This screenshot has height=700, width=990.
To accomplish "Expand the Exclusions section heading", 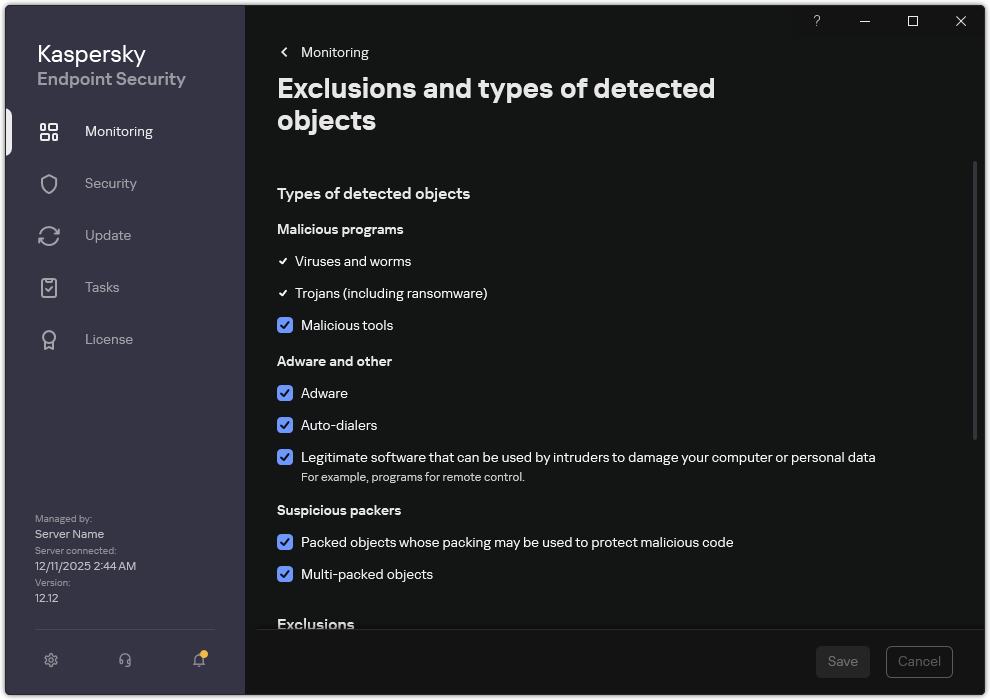I will [316, 624].
